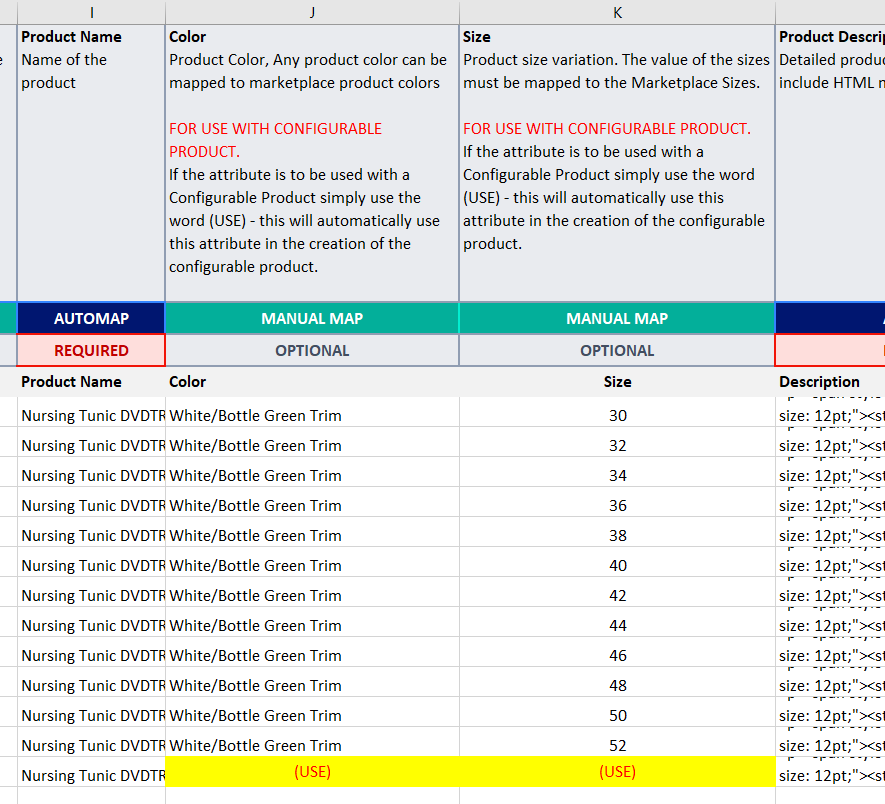Click MANUAL MAP cell in the Size column
Viewport: 885px width, 804px height.
click(617, 318)
